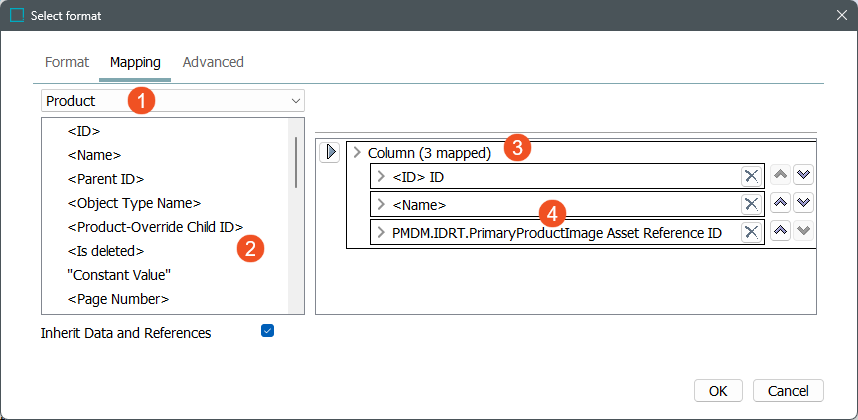Remove the <ID> ID column mapping
The image size is (858, 420).
click(751, 176)
